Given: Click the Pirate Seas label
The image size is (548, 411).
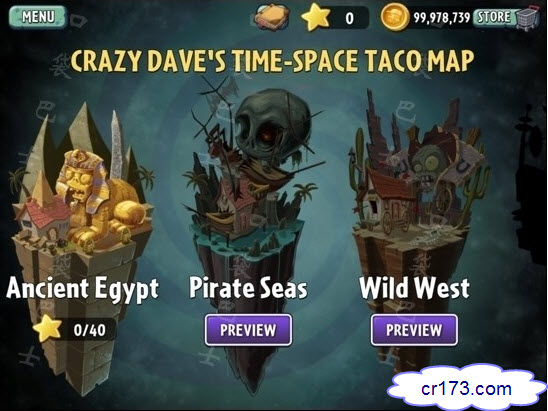Looking at the screenshot, I should [x=248, y=288].
